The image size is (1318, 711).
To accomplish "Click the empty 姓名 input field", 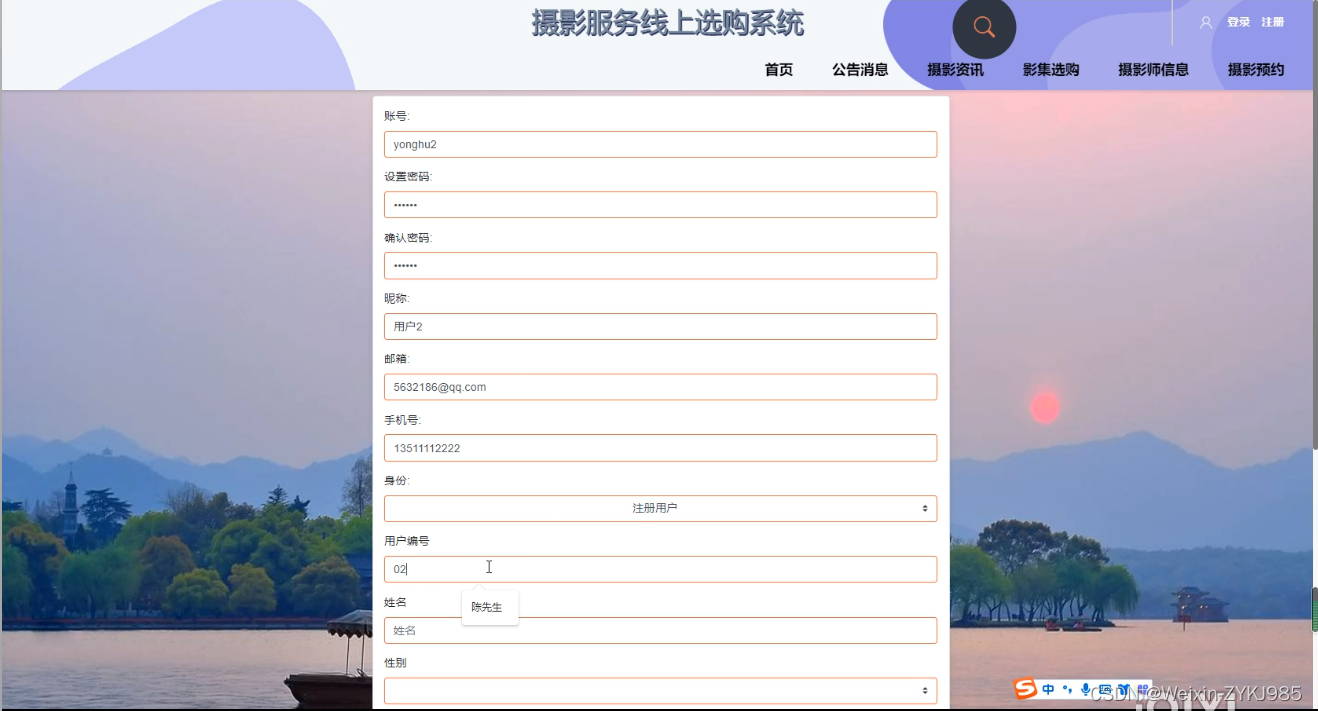I will pos(660,630).
